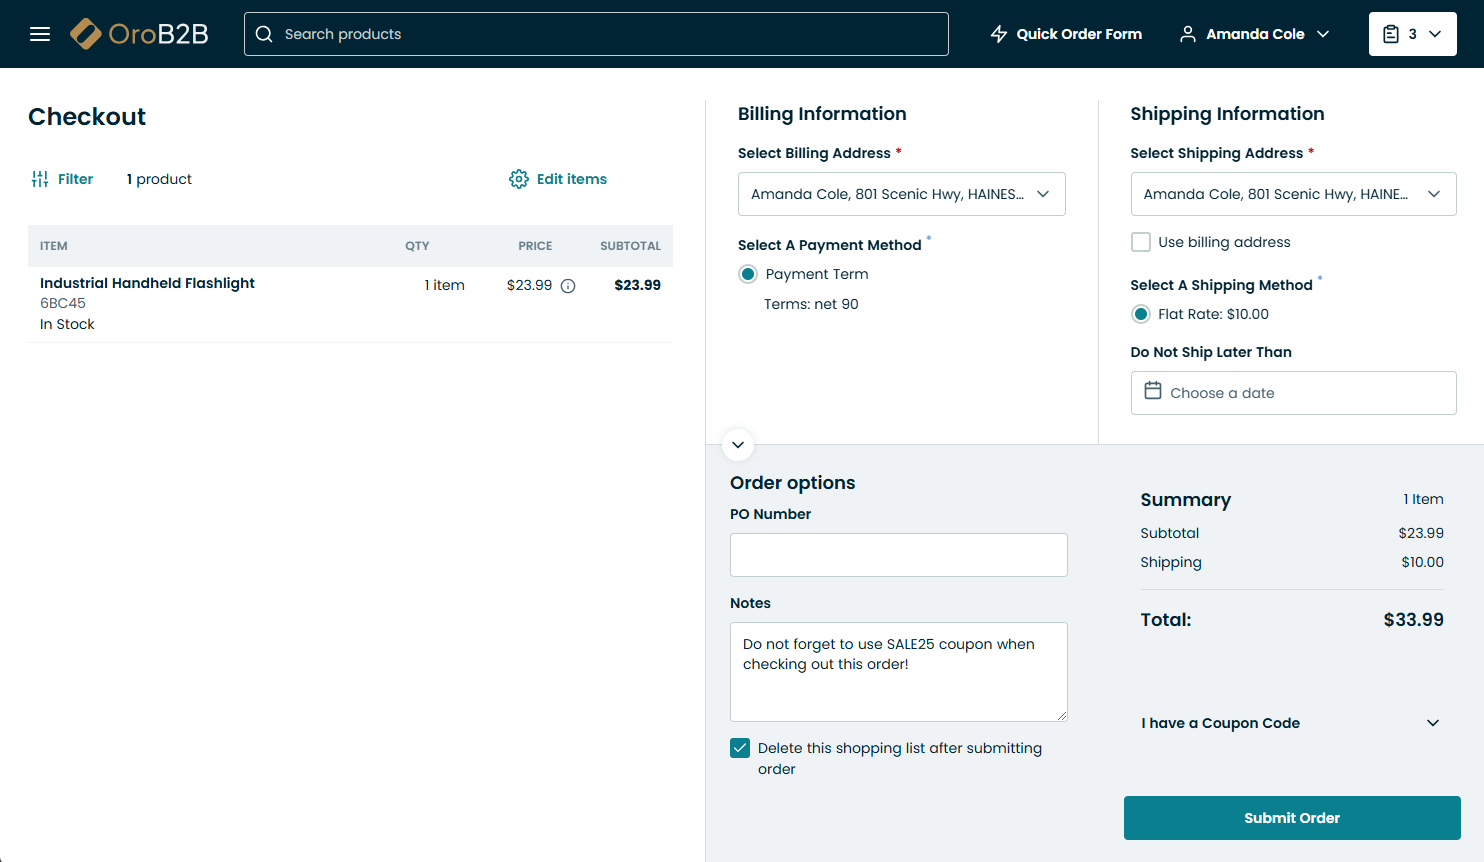
Task: Click the price info icon next to $23.99
Action: pos(568,286)
